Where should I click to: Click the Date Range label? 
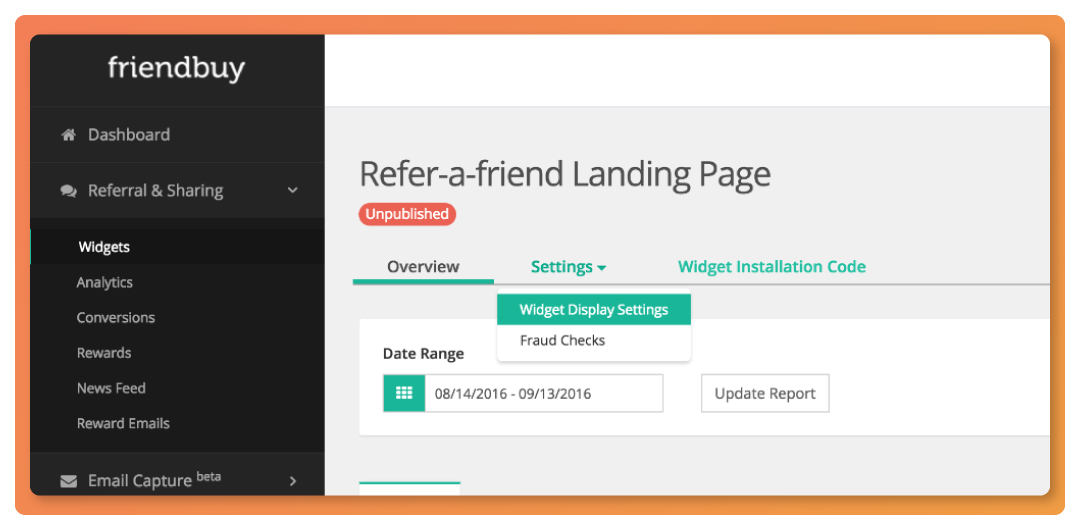point(423,354)
